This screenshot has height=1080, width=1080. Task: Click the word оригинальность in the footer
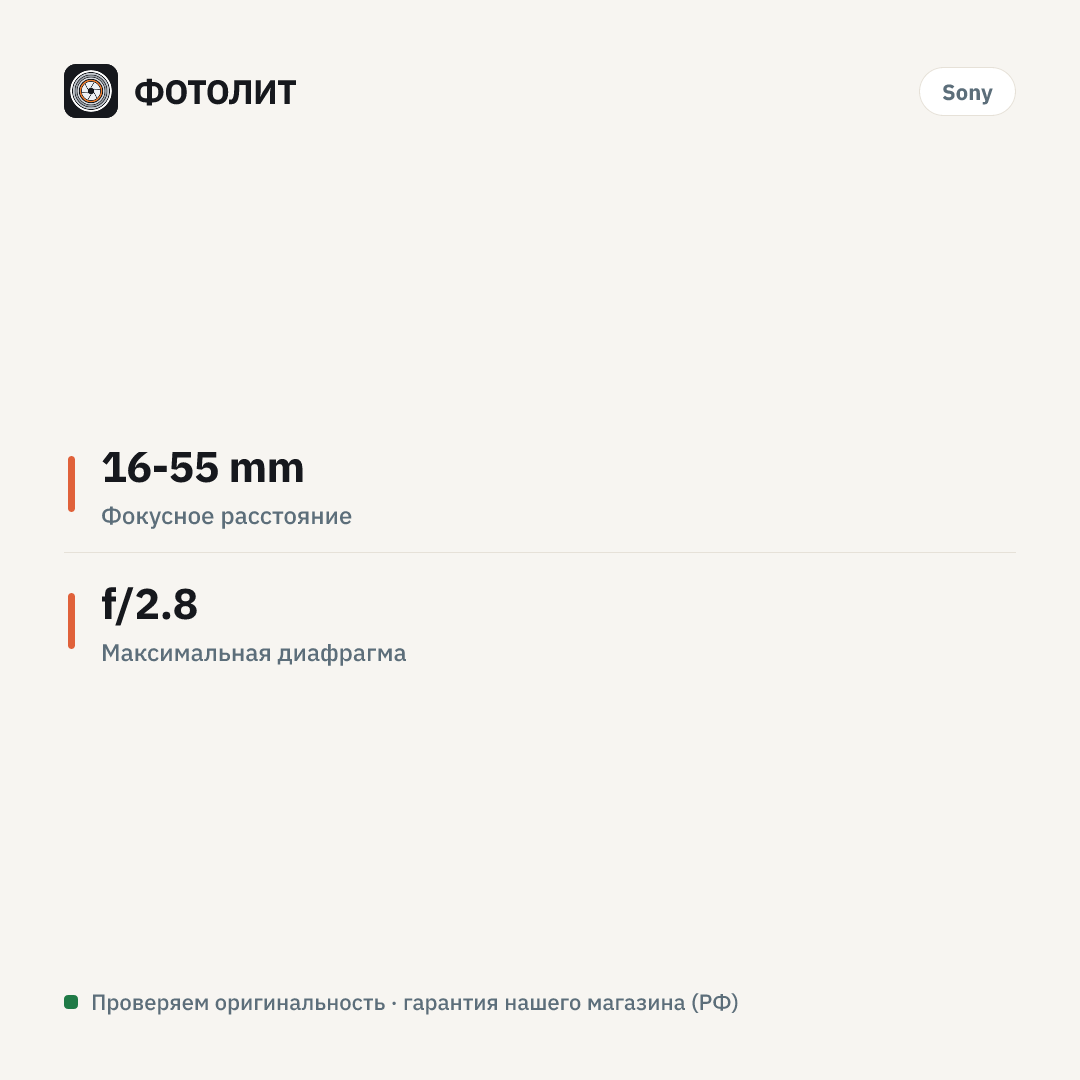300,1004
